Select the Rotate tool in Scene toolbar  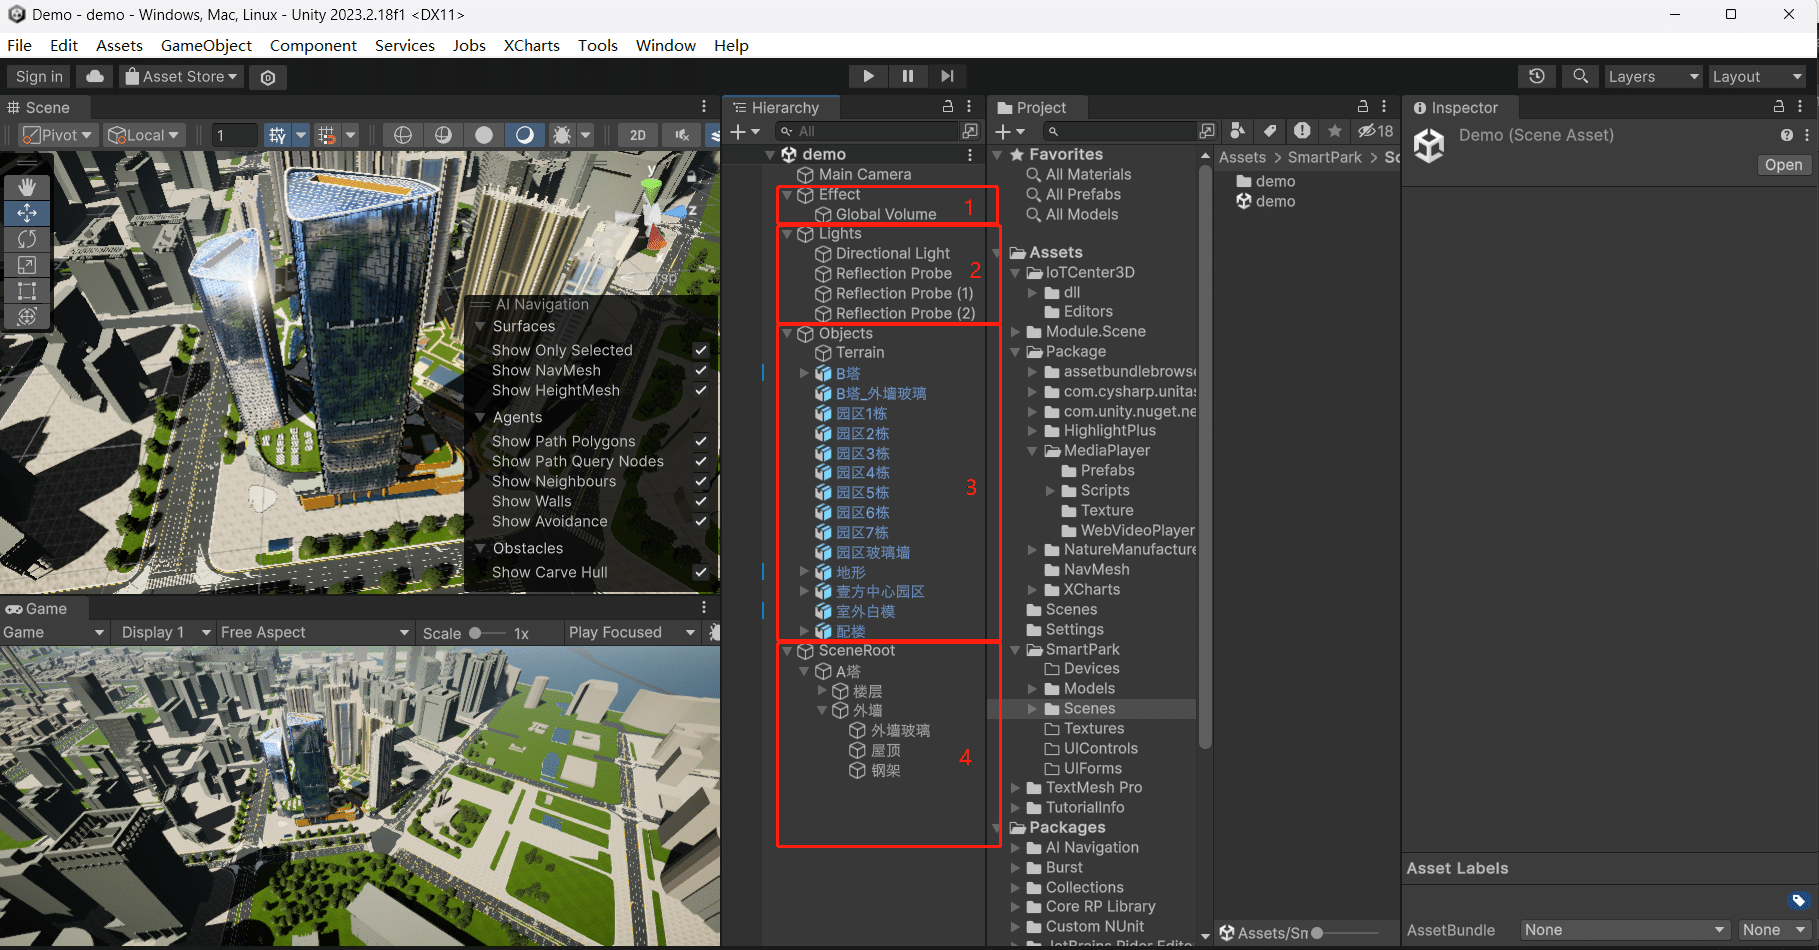(x=27, y=239)
